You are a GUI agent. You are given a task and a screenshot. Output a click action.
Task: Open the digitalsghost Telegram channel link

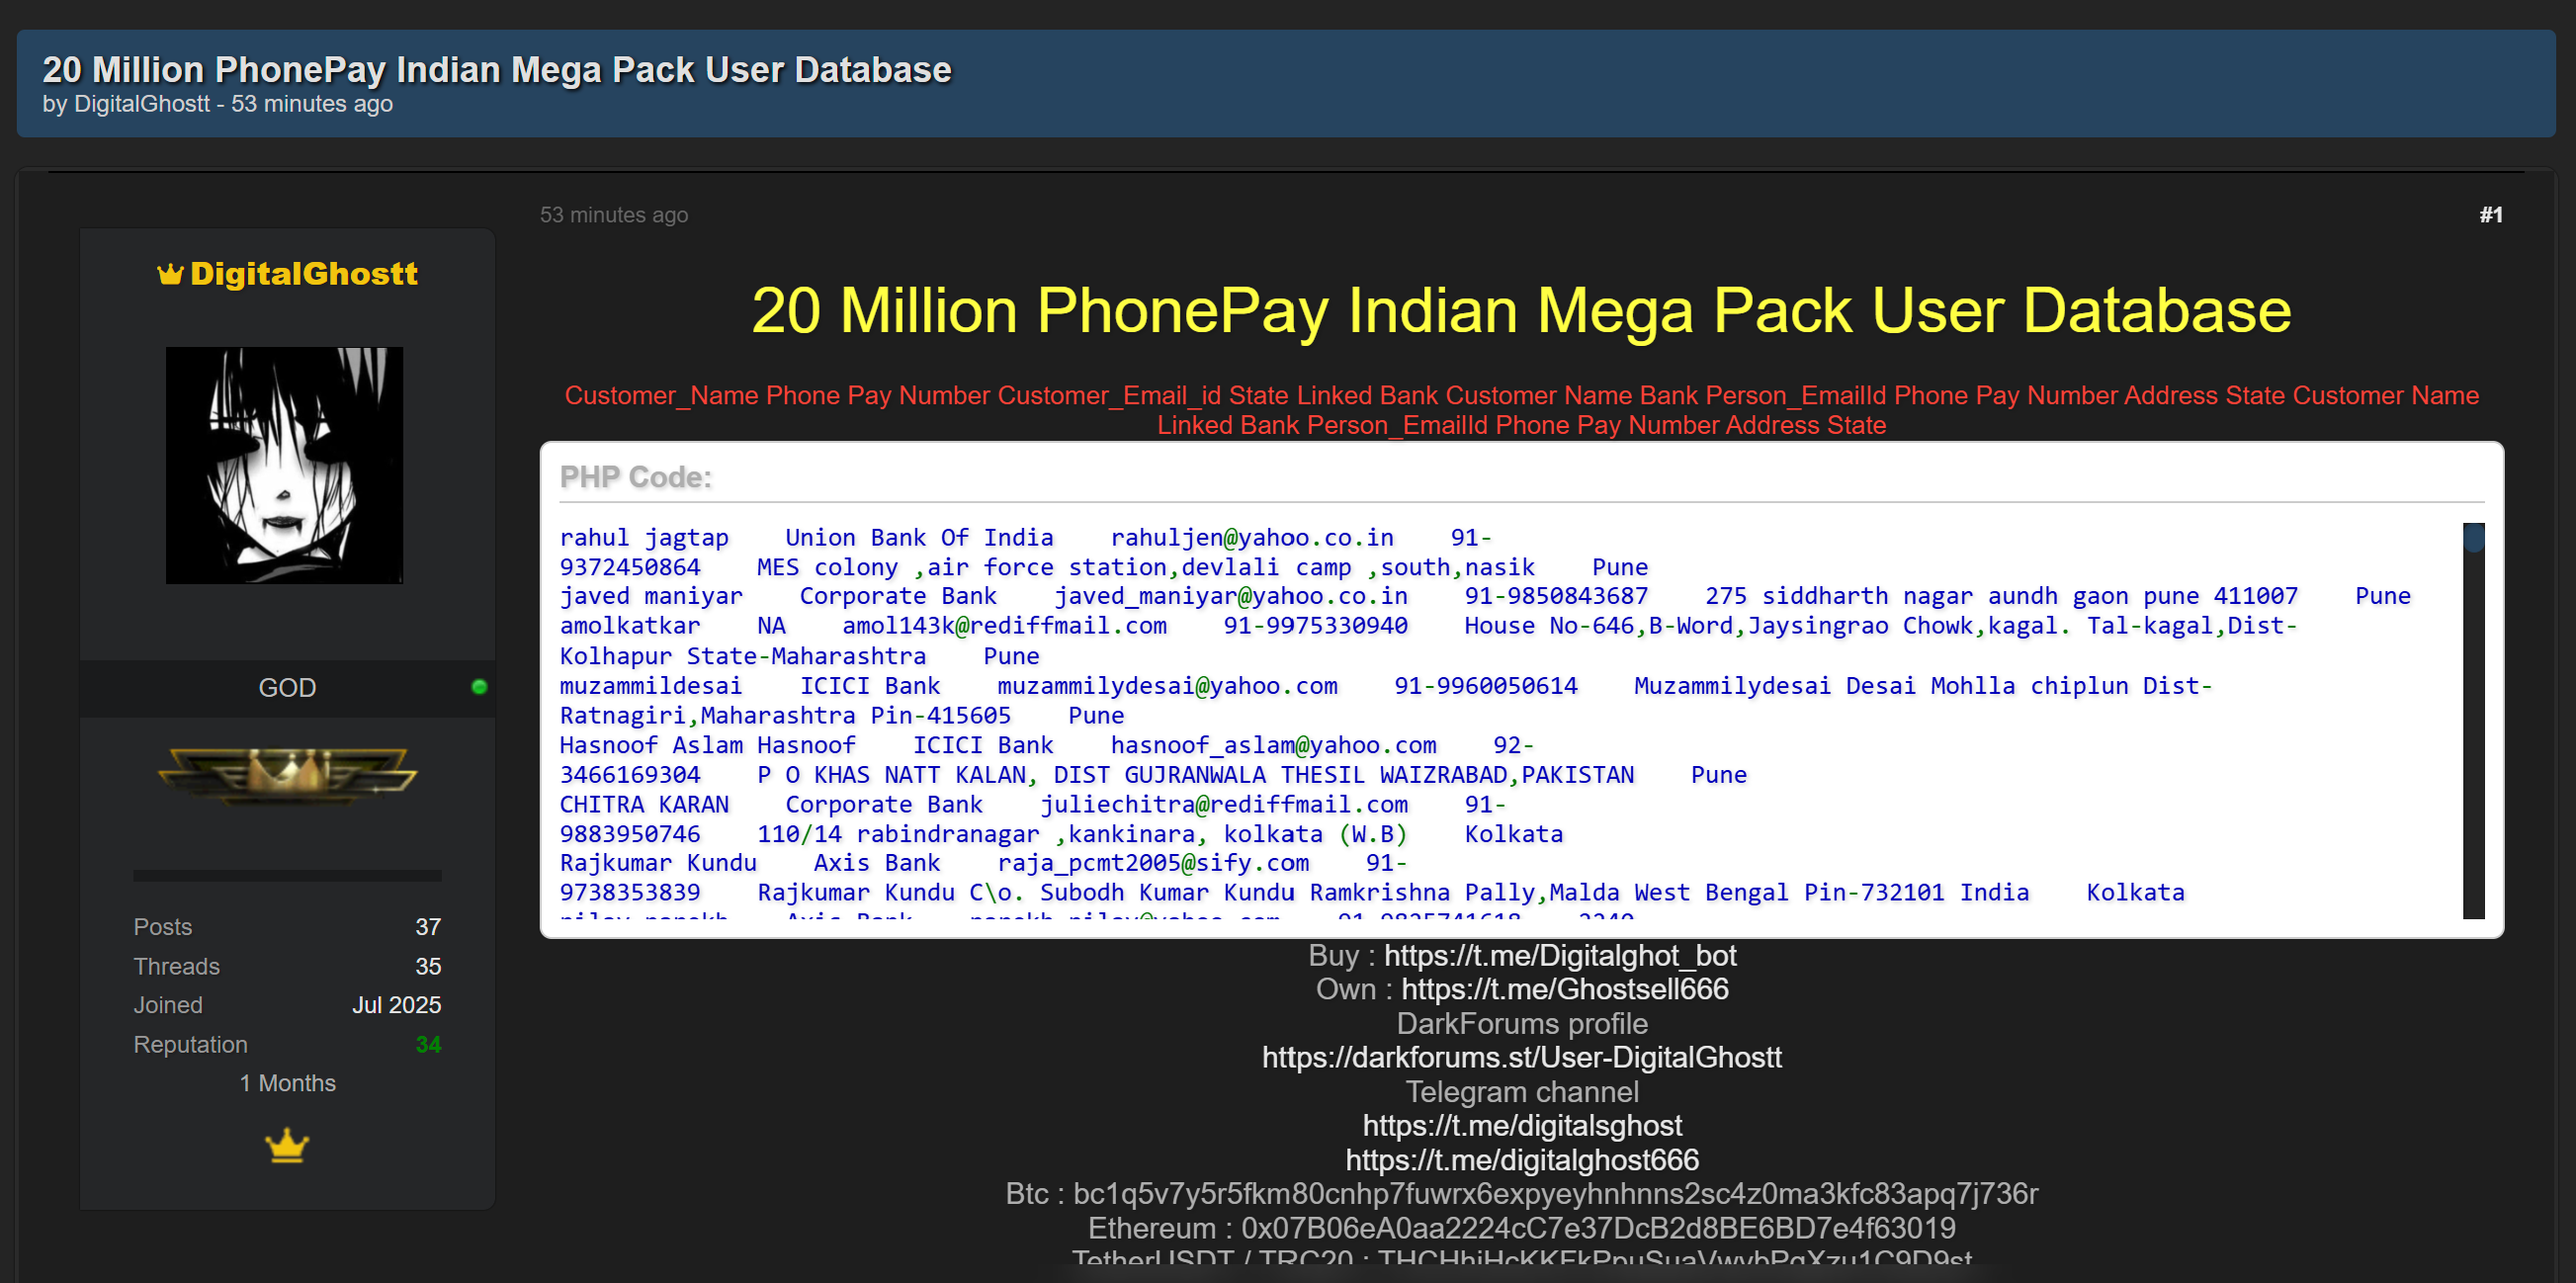point(1521,1125)
